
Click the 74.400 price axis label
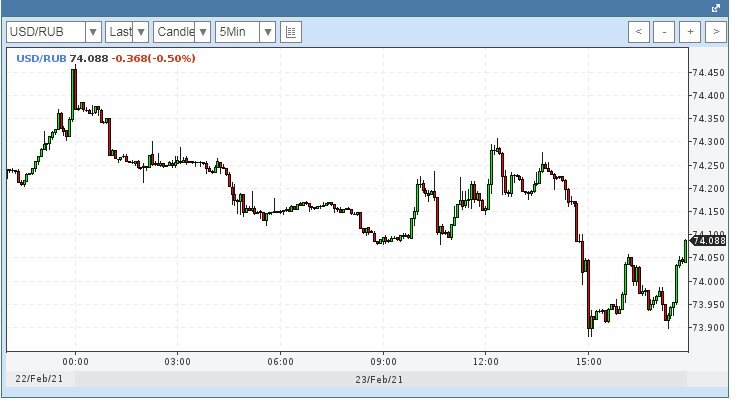click(708, 96)
